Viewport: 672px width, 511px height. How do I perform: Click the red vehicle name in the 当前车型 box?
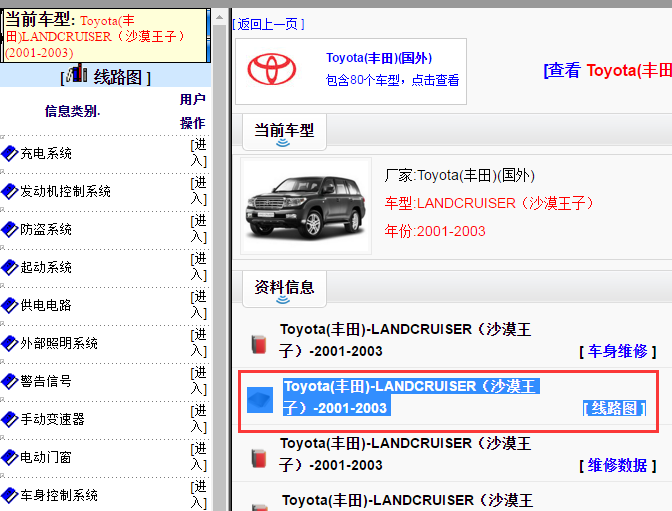pyautogui.click(x=95, y=37)
